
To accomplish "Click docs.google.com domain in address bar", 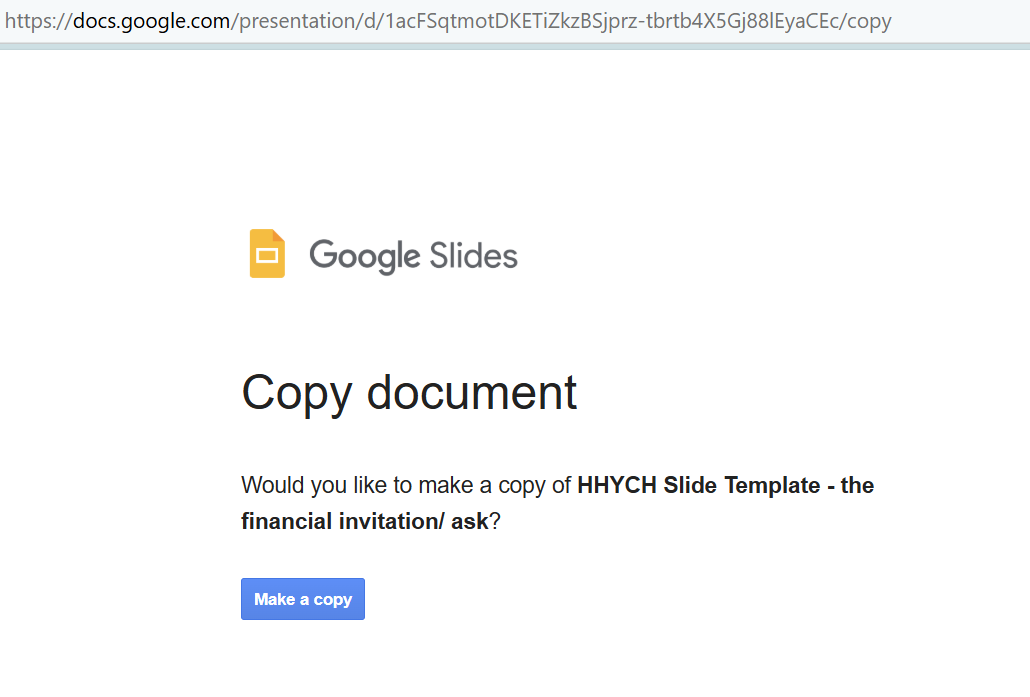I will point(151,21).
